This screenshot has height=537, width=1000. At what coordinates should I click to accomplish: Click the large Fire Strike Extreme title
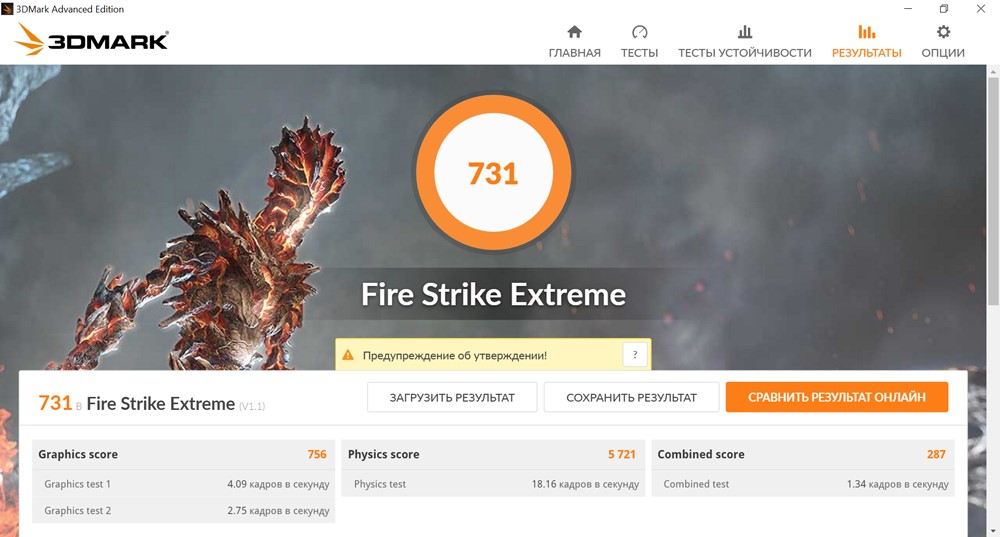(x=493, y=295)
